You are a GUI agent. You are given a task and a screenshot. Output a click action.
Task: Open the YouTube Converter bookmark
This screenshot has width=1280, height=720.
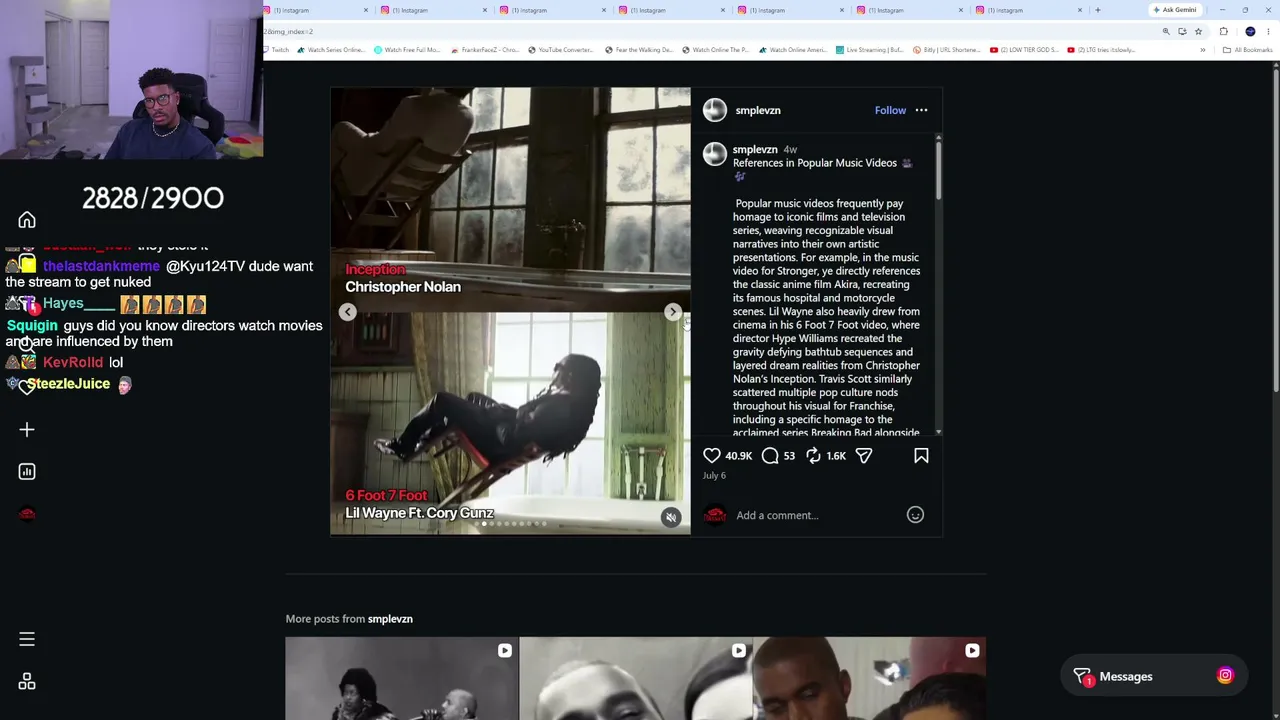coord(561,50)
